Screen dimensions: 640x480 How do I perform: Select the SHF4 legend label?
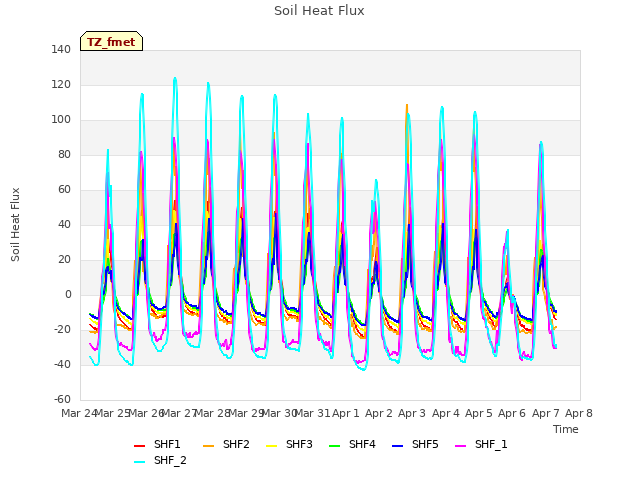coord(362,444)
